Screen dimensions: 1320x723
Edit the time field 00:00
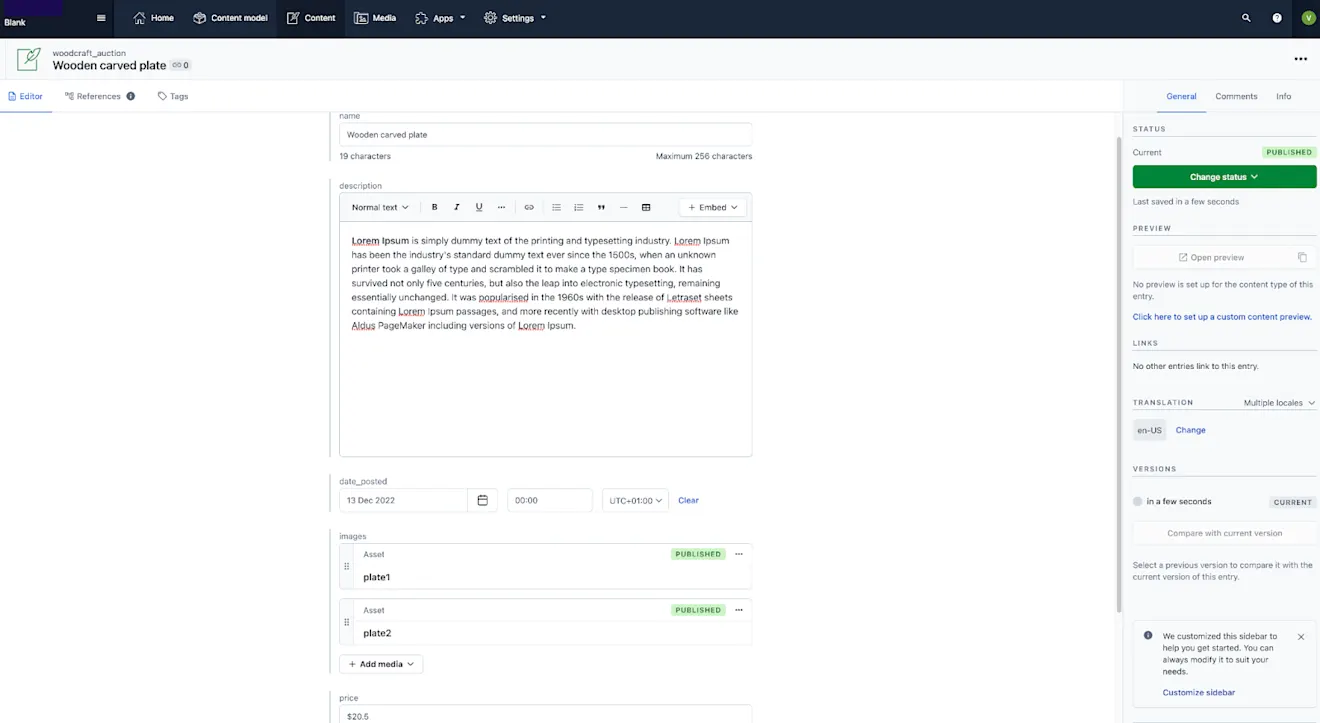click(550, 500)
